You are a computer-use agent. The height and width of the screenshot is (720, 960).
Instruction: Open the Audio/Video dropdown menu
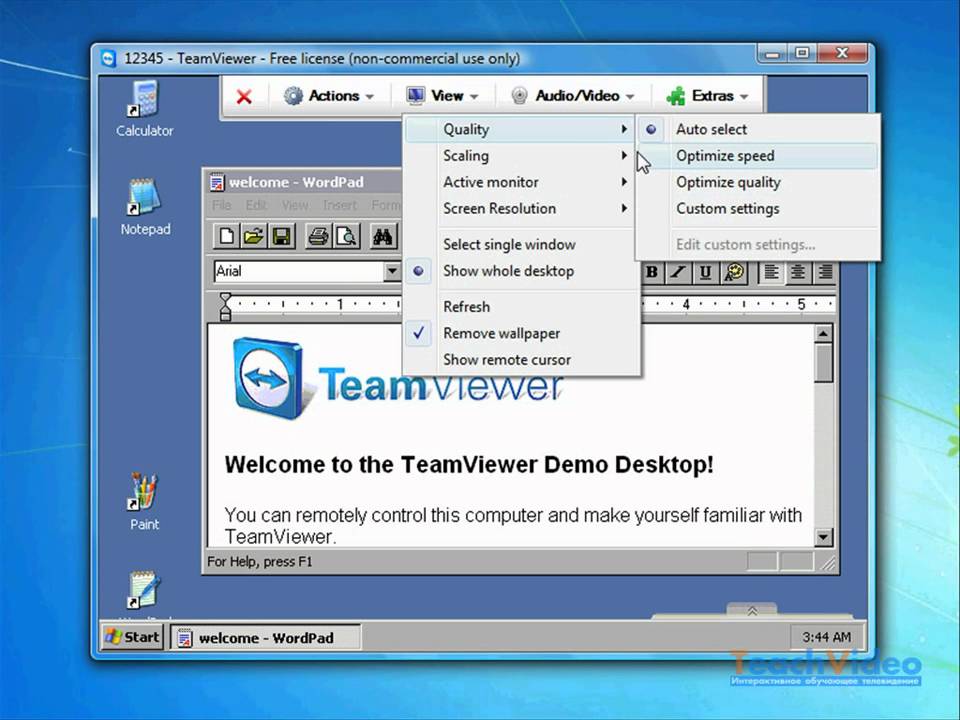click(571, 96)
